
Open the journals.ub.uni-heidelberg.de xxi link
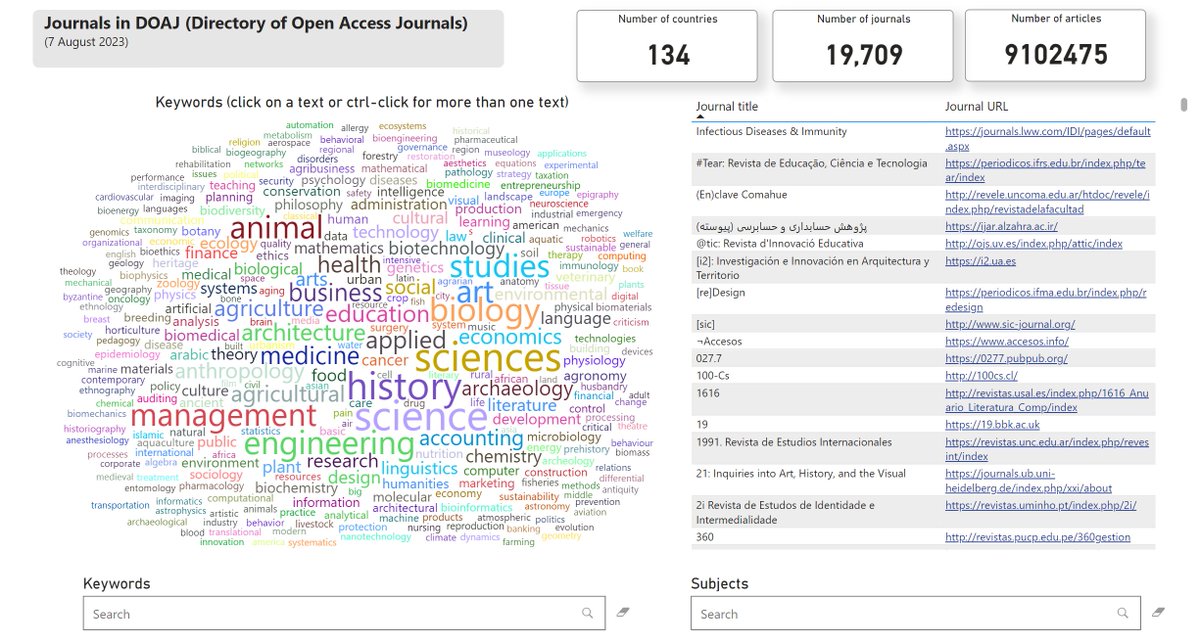pos(1031,480)
